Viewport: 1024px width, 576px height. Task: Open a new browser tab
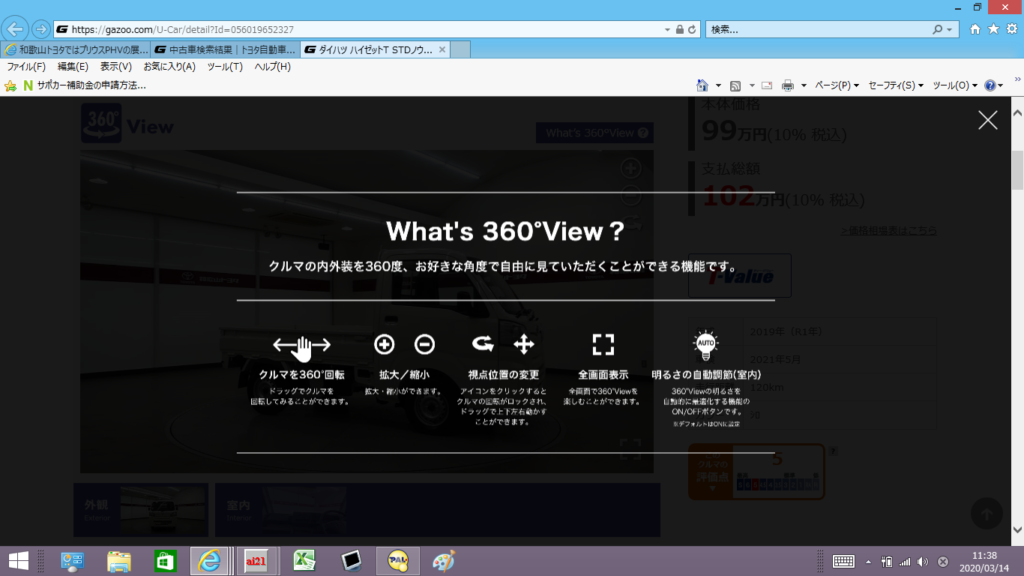tap(460, 50)
